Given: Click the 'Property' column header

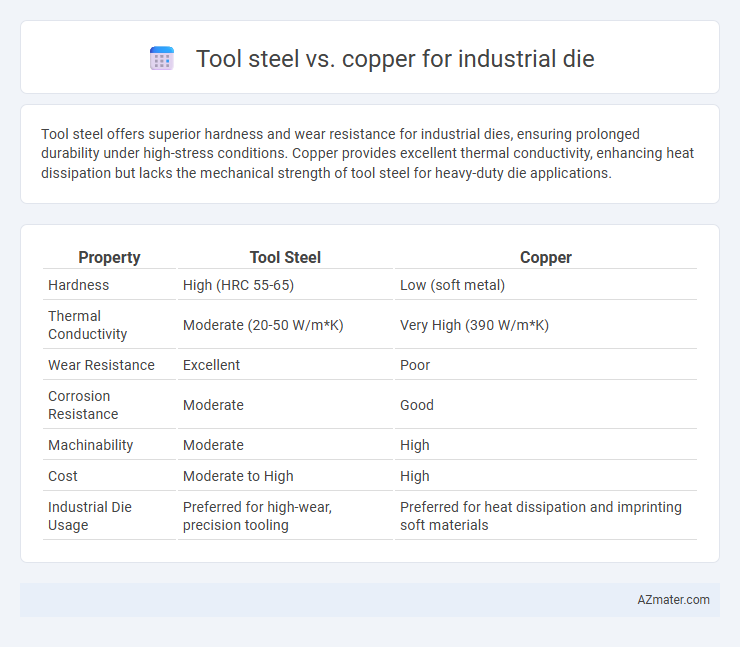Looking at the screenshot, I should pos(109,257).
